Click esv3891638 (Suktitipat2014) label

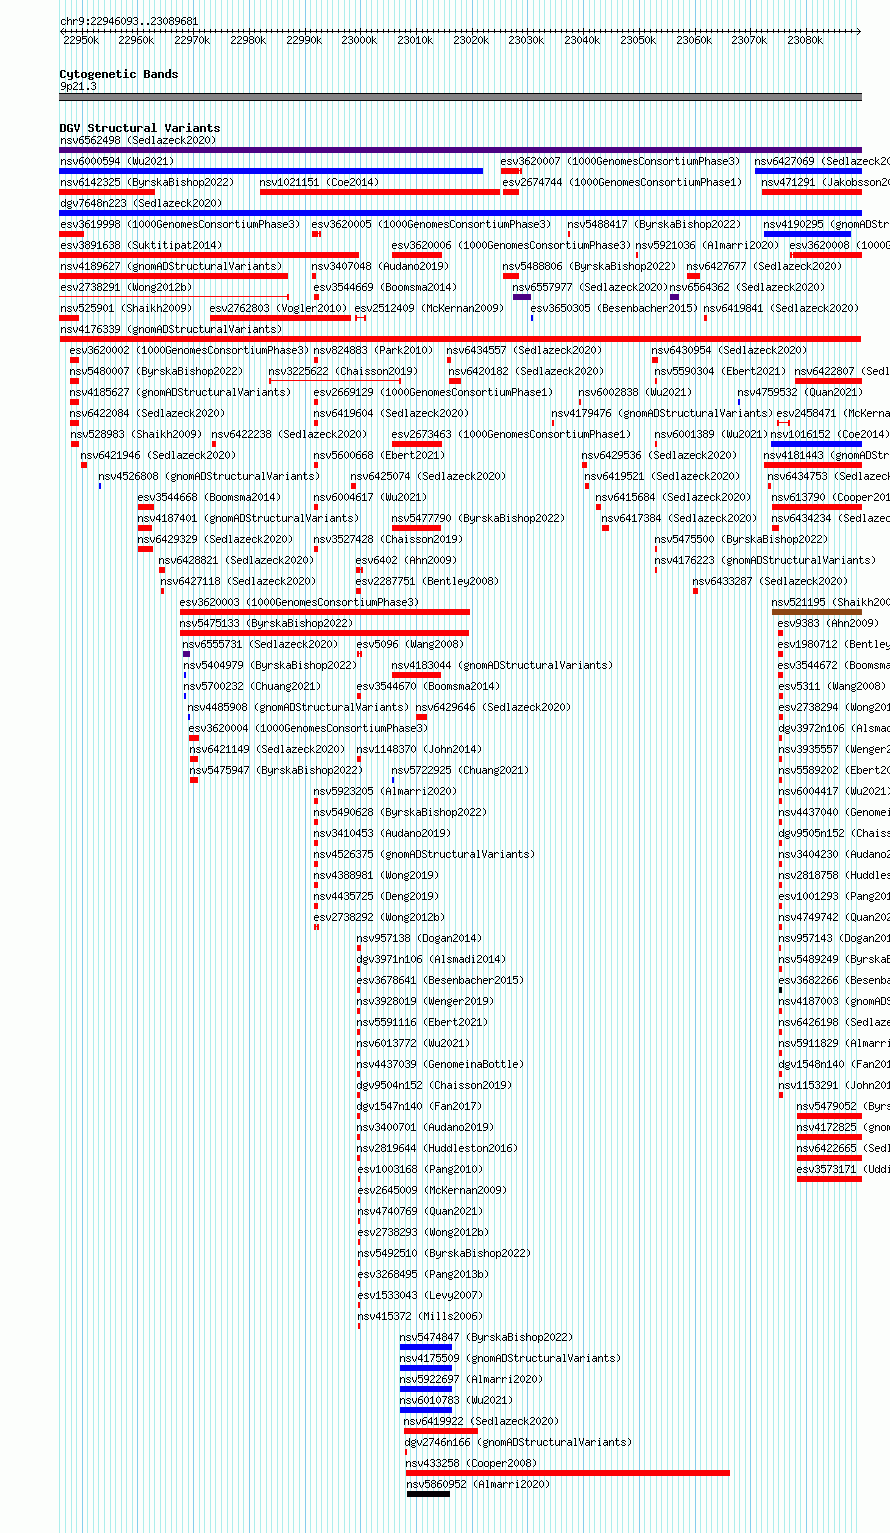pos(140,245)
